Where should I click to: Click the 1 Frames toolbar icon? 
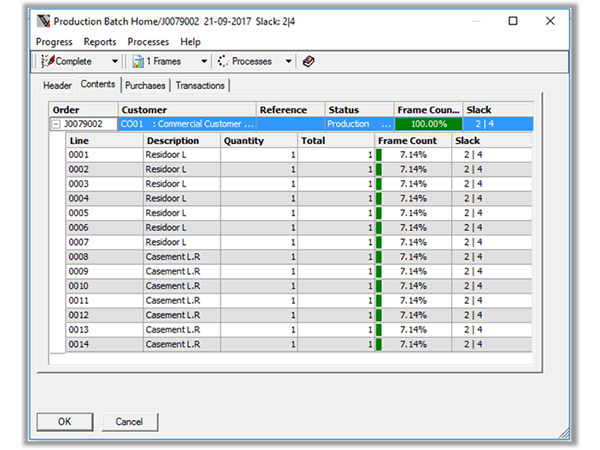coord(138,62)
